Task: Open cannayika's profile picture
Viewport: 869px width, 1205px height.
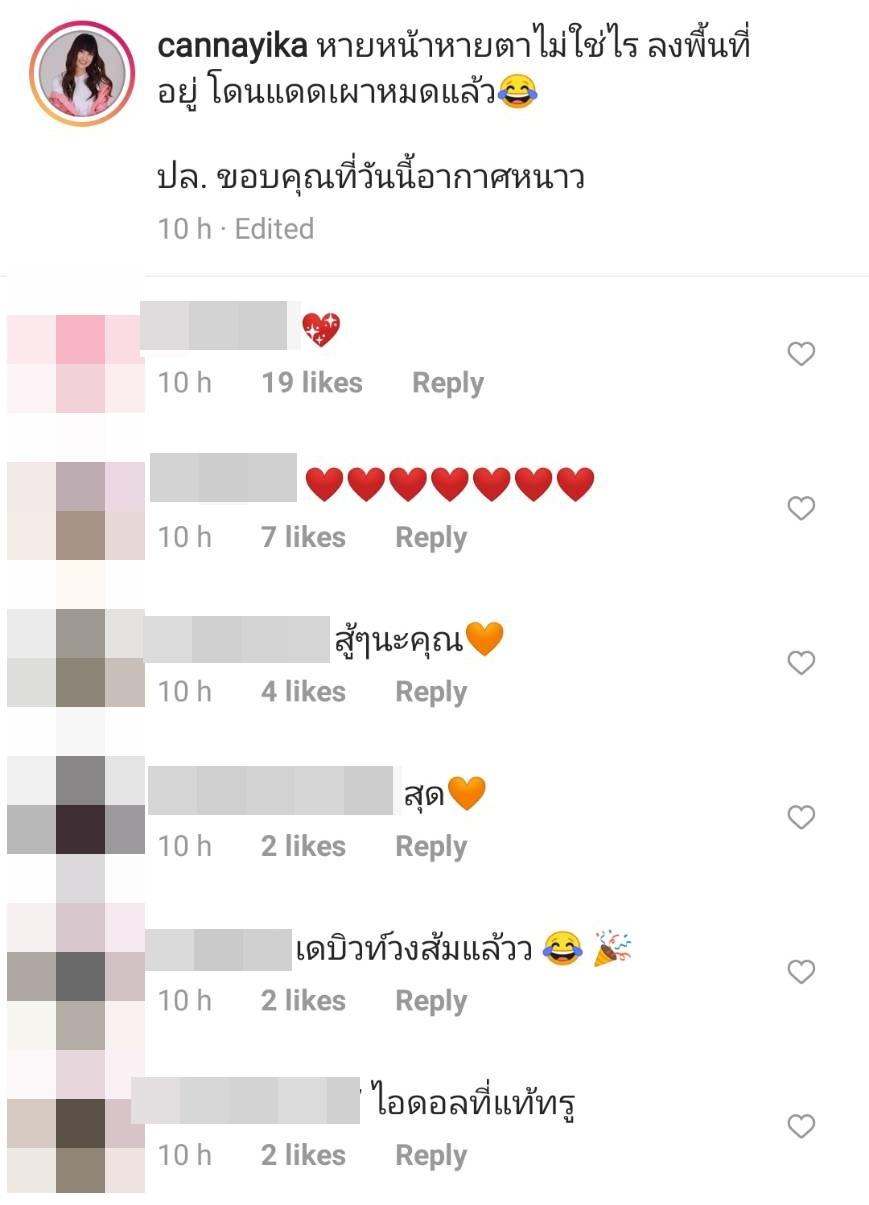Action: point(84,76)
